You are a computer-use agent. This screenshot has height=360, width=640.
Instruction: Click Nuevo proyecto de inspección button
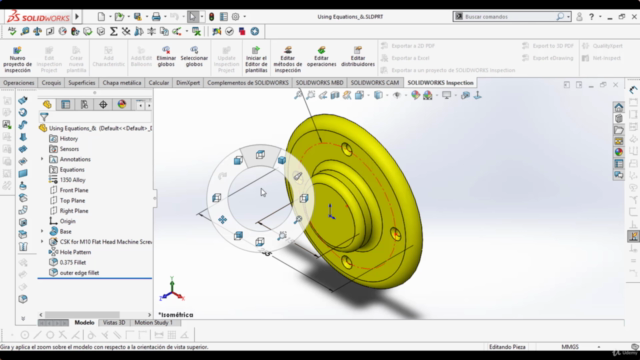tap(17, 59)
